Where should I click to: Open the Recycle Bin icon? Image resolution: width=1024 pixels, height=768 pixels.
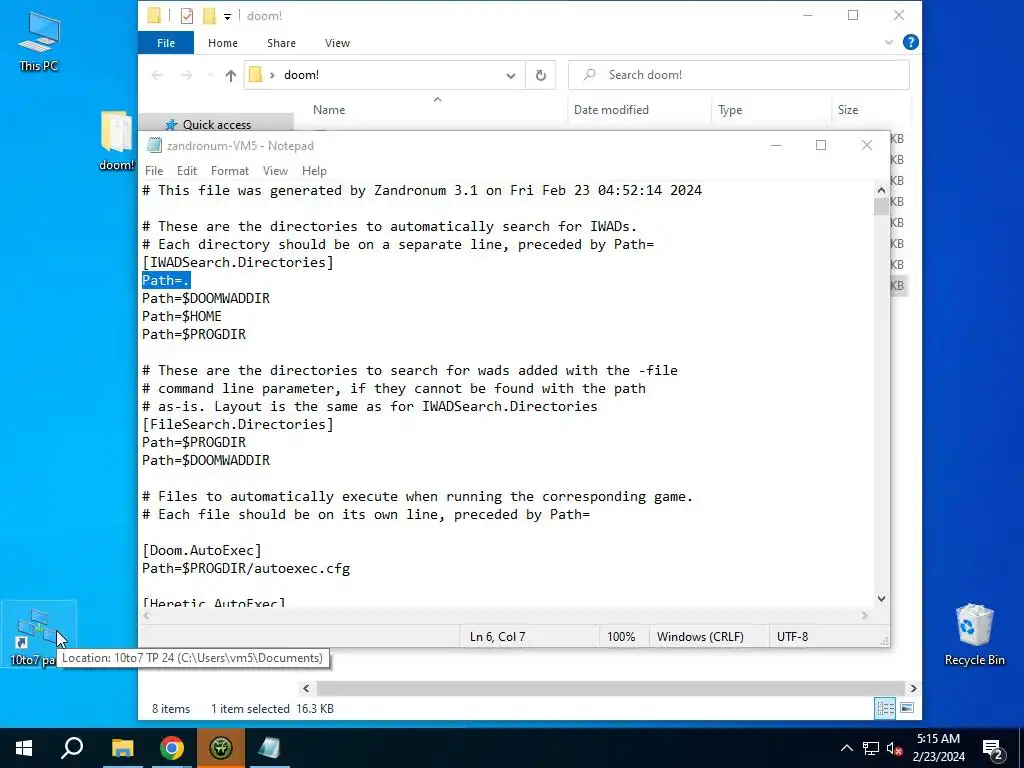[x=974, y=634]
